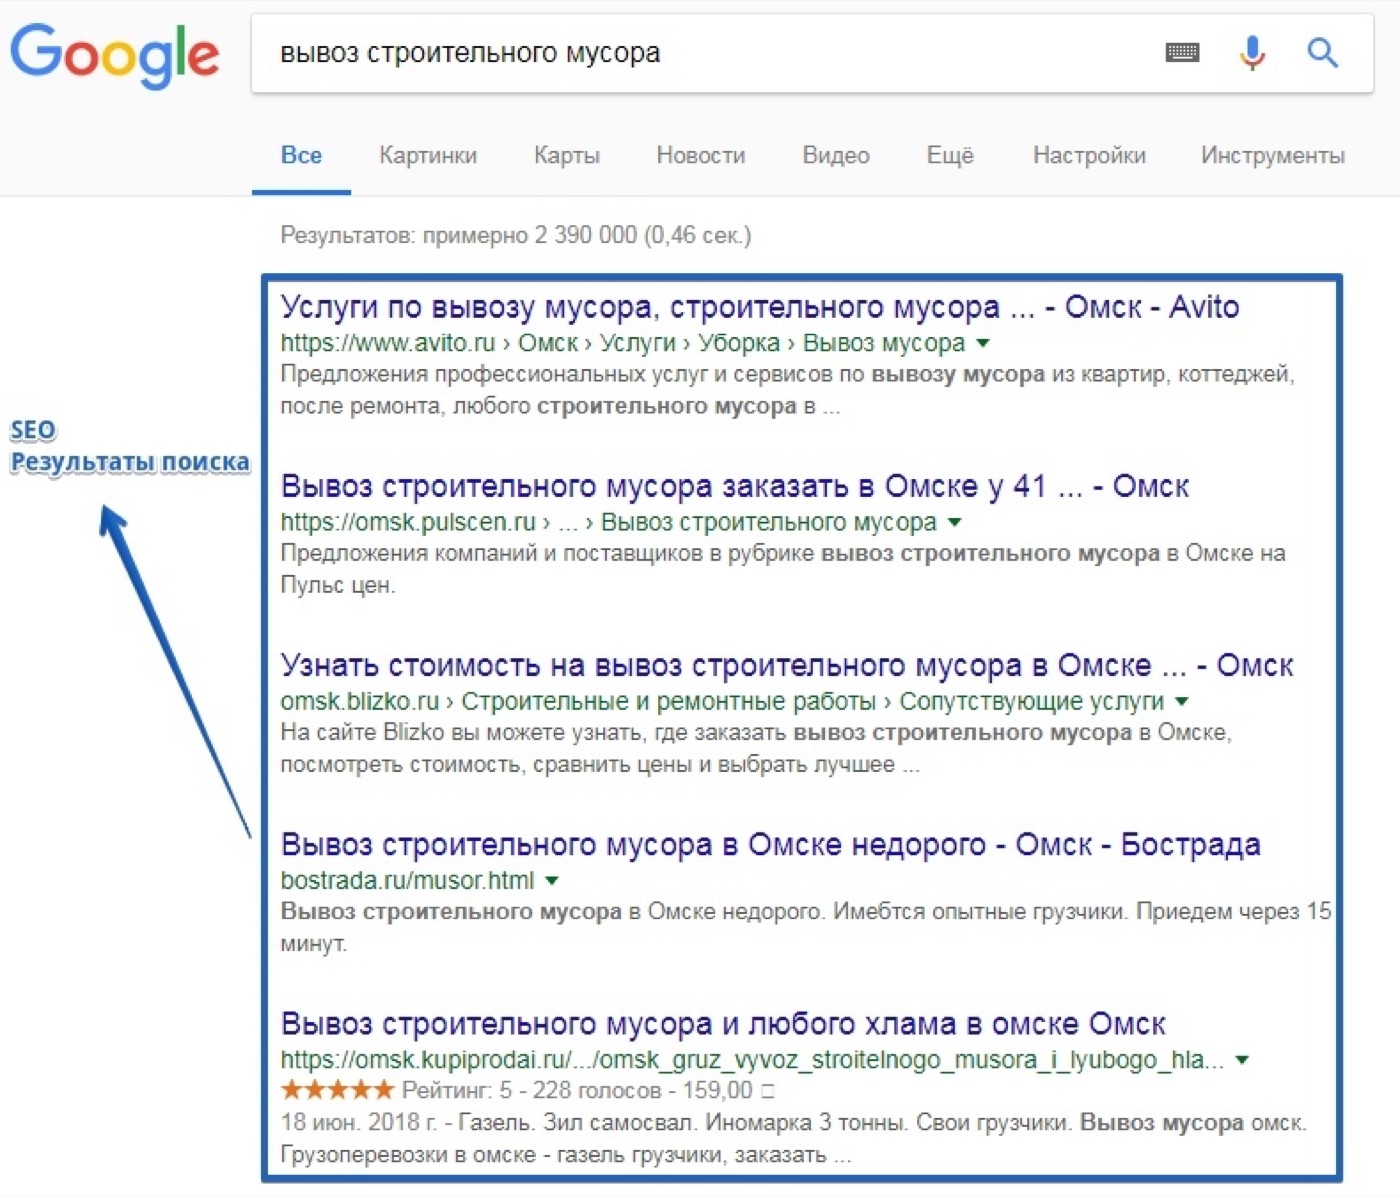The height and width of the screenshot is (1196, 1400).
Task: Open the 'Узнать стоимость на вывоз' result
Action: coord(787,665)
